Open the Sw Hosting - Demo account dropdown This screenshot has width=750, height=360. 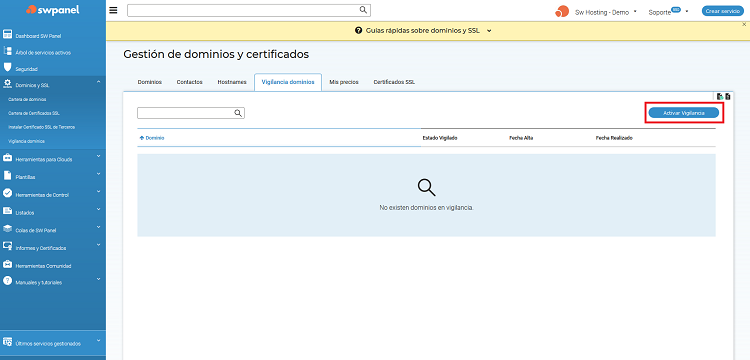tap(635, 11)
